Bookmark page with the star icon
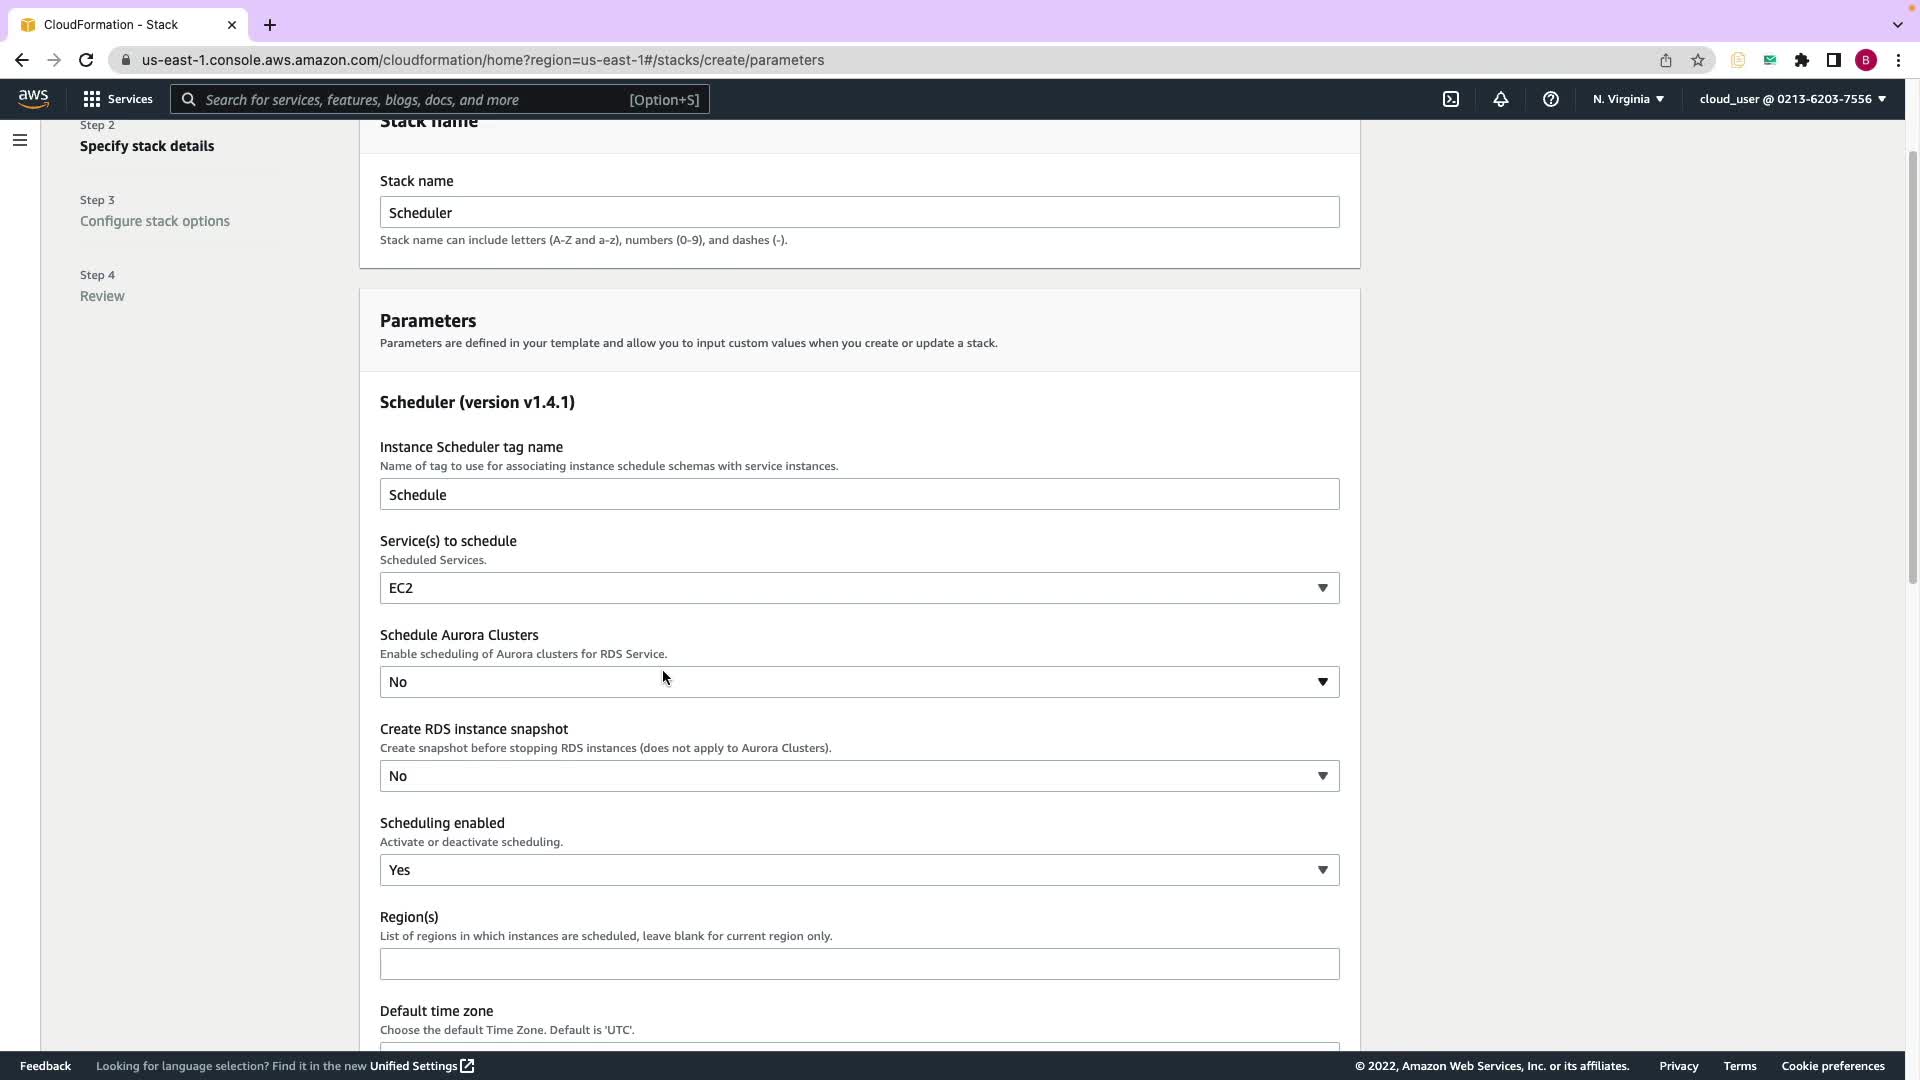Image resolution: width=1920 pixels, height=1080 pixels. coord(1697,60)
